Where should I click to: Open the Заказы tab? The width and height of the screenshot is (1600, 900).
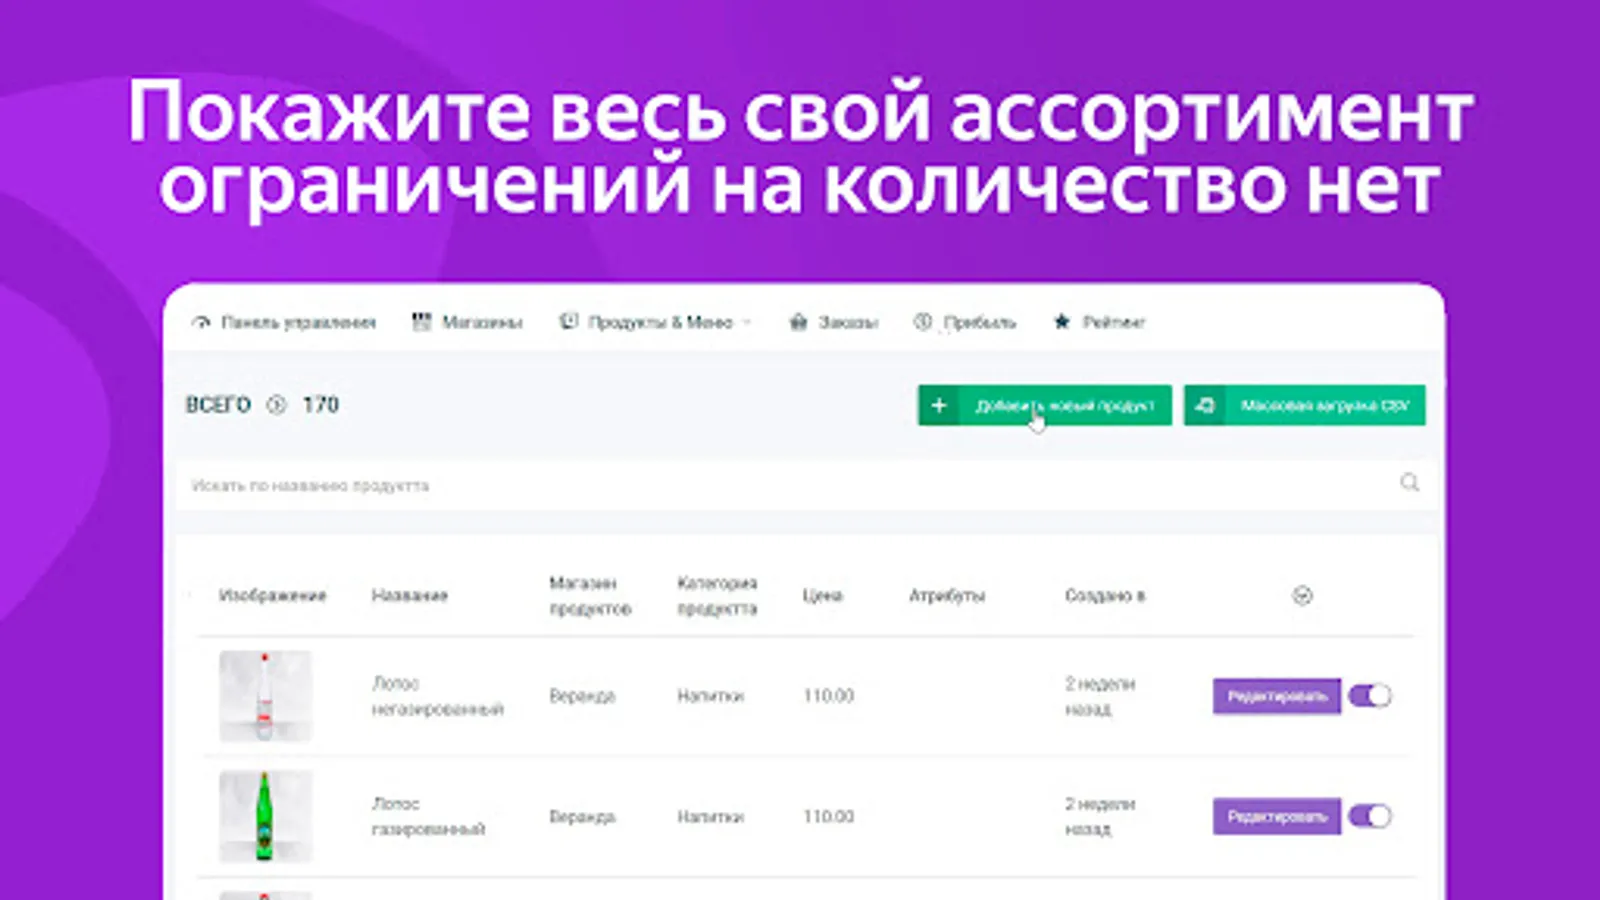[x=833, y=322]
